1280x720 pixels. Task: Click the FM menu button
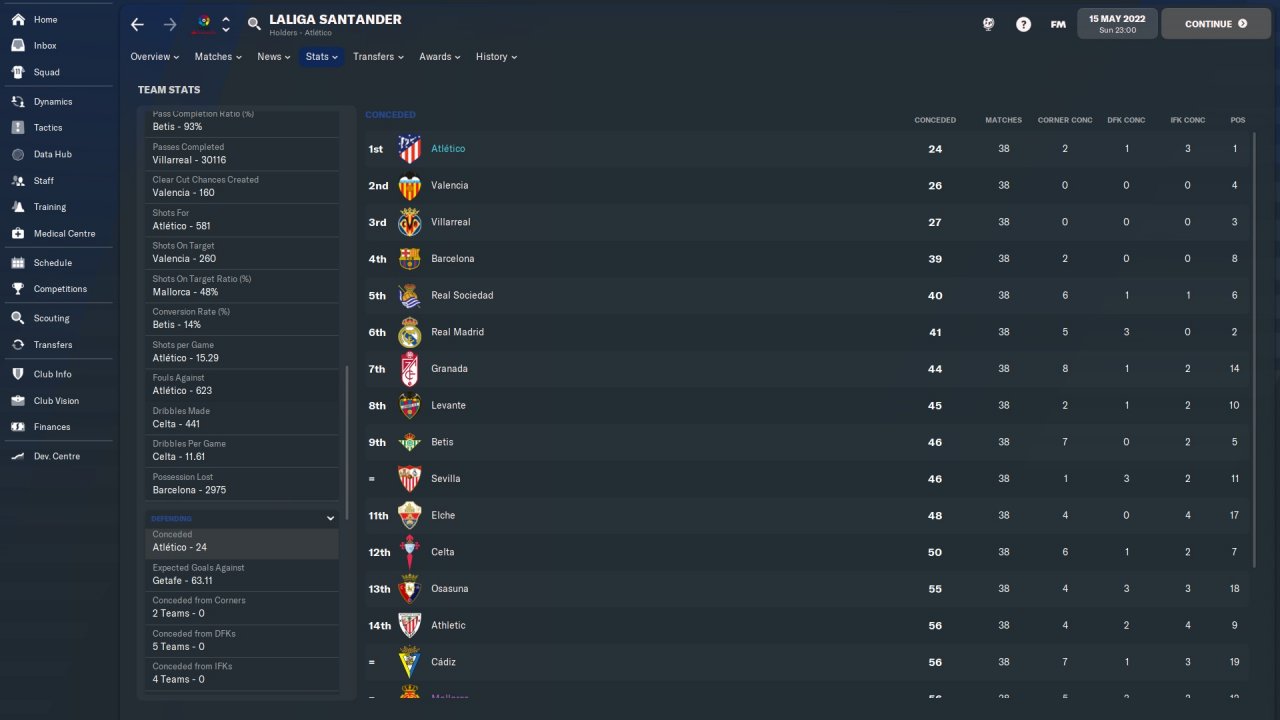pos(1058,24)
